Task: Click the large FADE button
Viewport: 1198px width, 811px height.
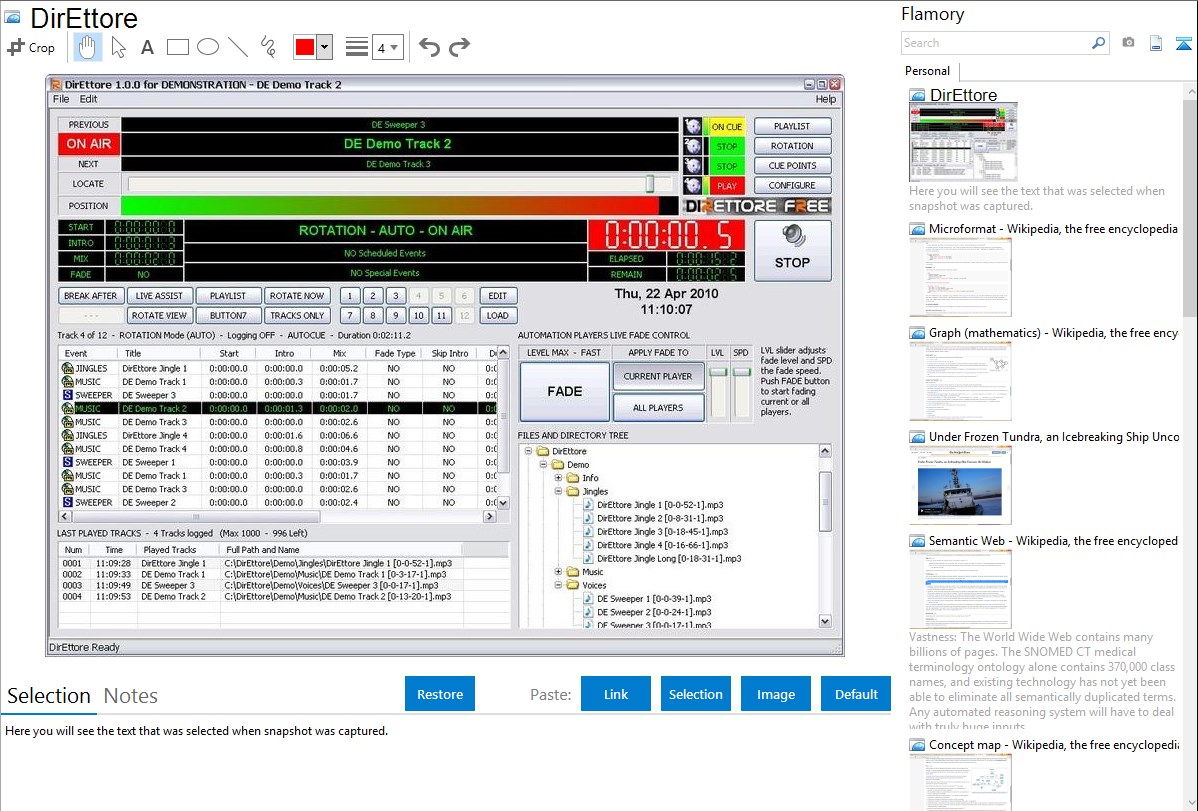Action: 565,391
